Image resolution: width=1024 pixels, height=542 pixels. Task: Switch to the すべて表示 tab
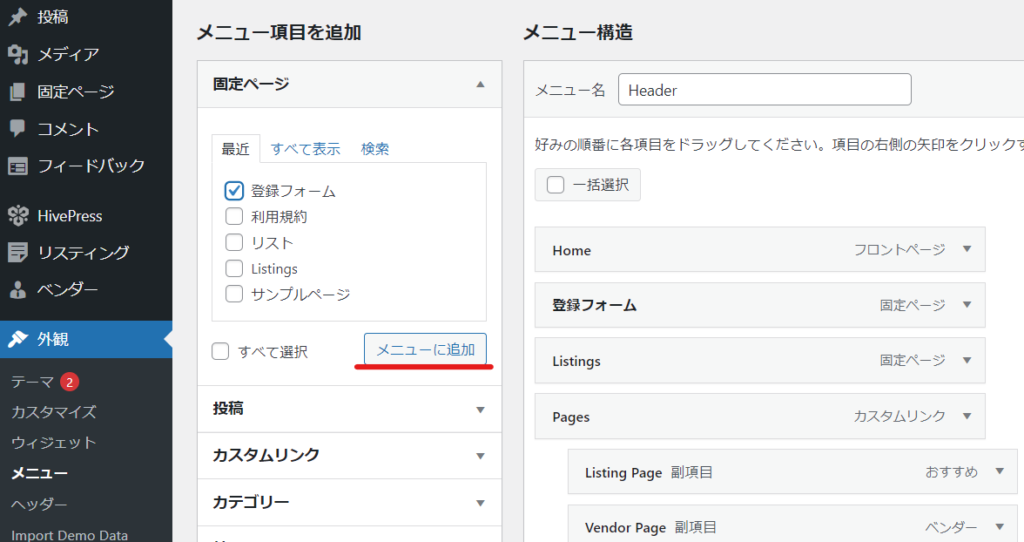click(305, 149)
